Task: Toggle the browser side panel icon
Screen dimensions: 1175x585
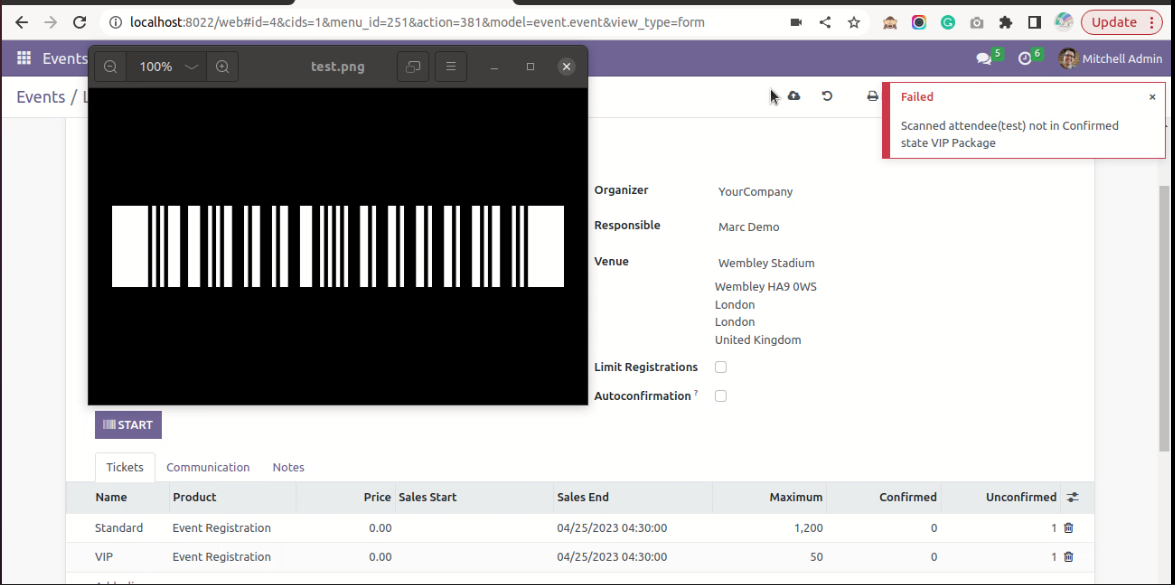Action: click(1034, 22)
